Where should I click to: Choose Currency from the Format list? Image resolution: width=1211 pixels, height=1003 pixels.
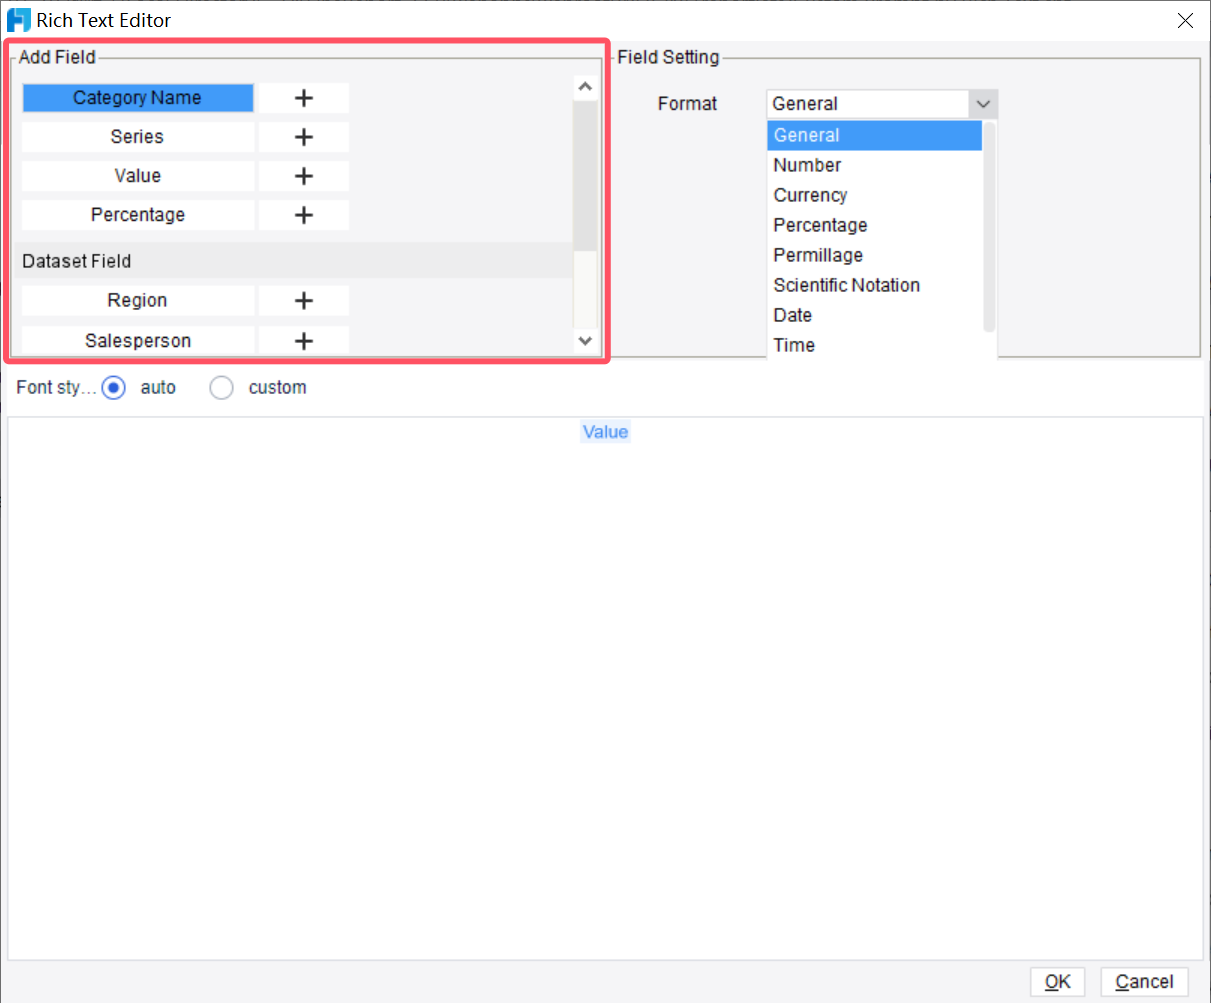[810, 195]
